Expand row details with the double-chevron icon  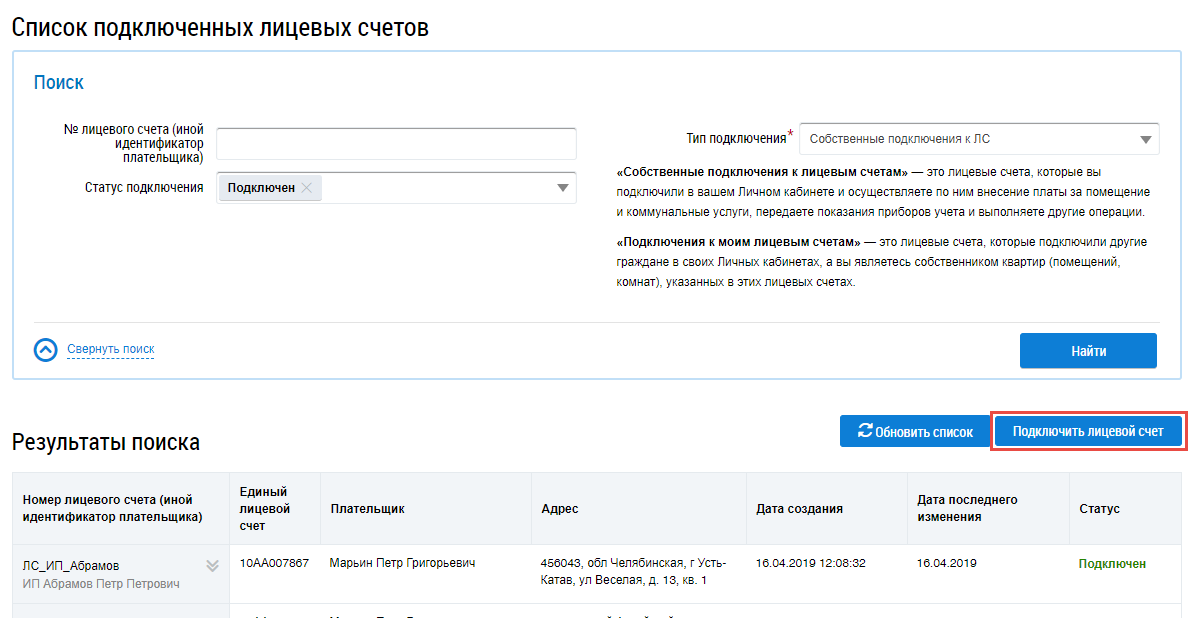click(x=212, y=566)
